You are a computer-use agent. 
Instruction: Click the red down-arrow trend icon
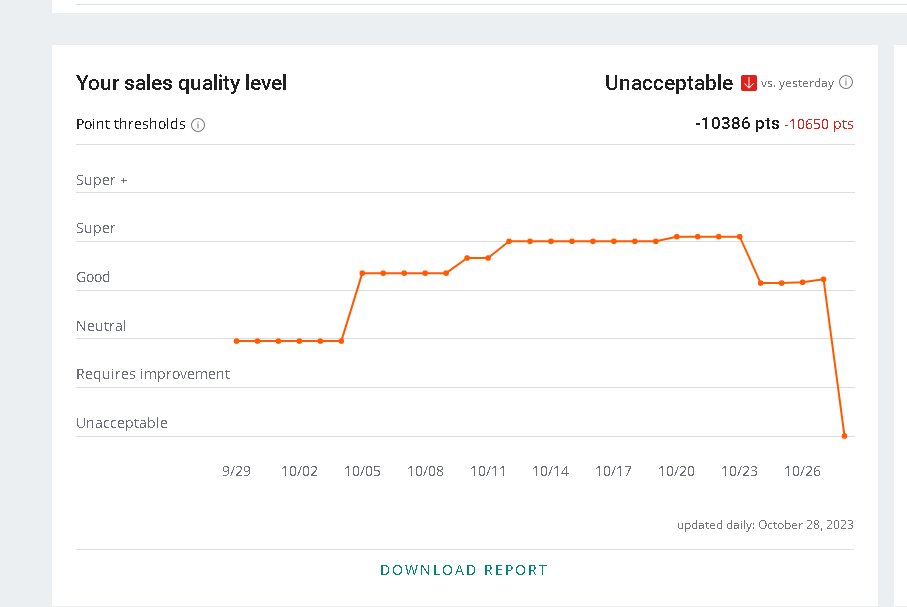point(749,83)
